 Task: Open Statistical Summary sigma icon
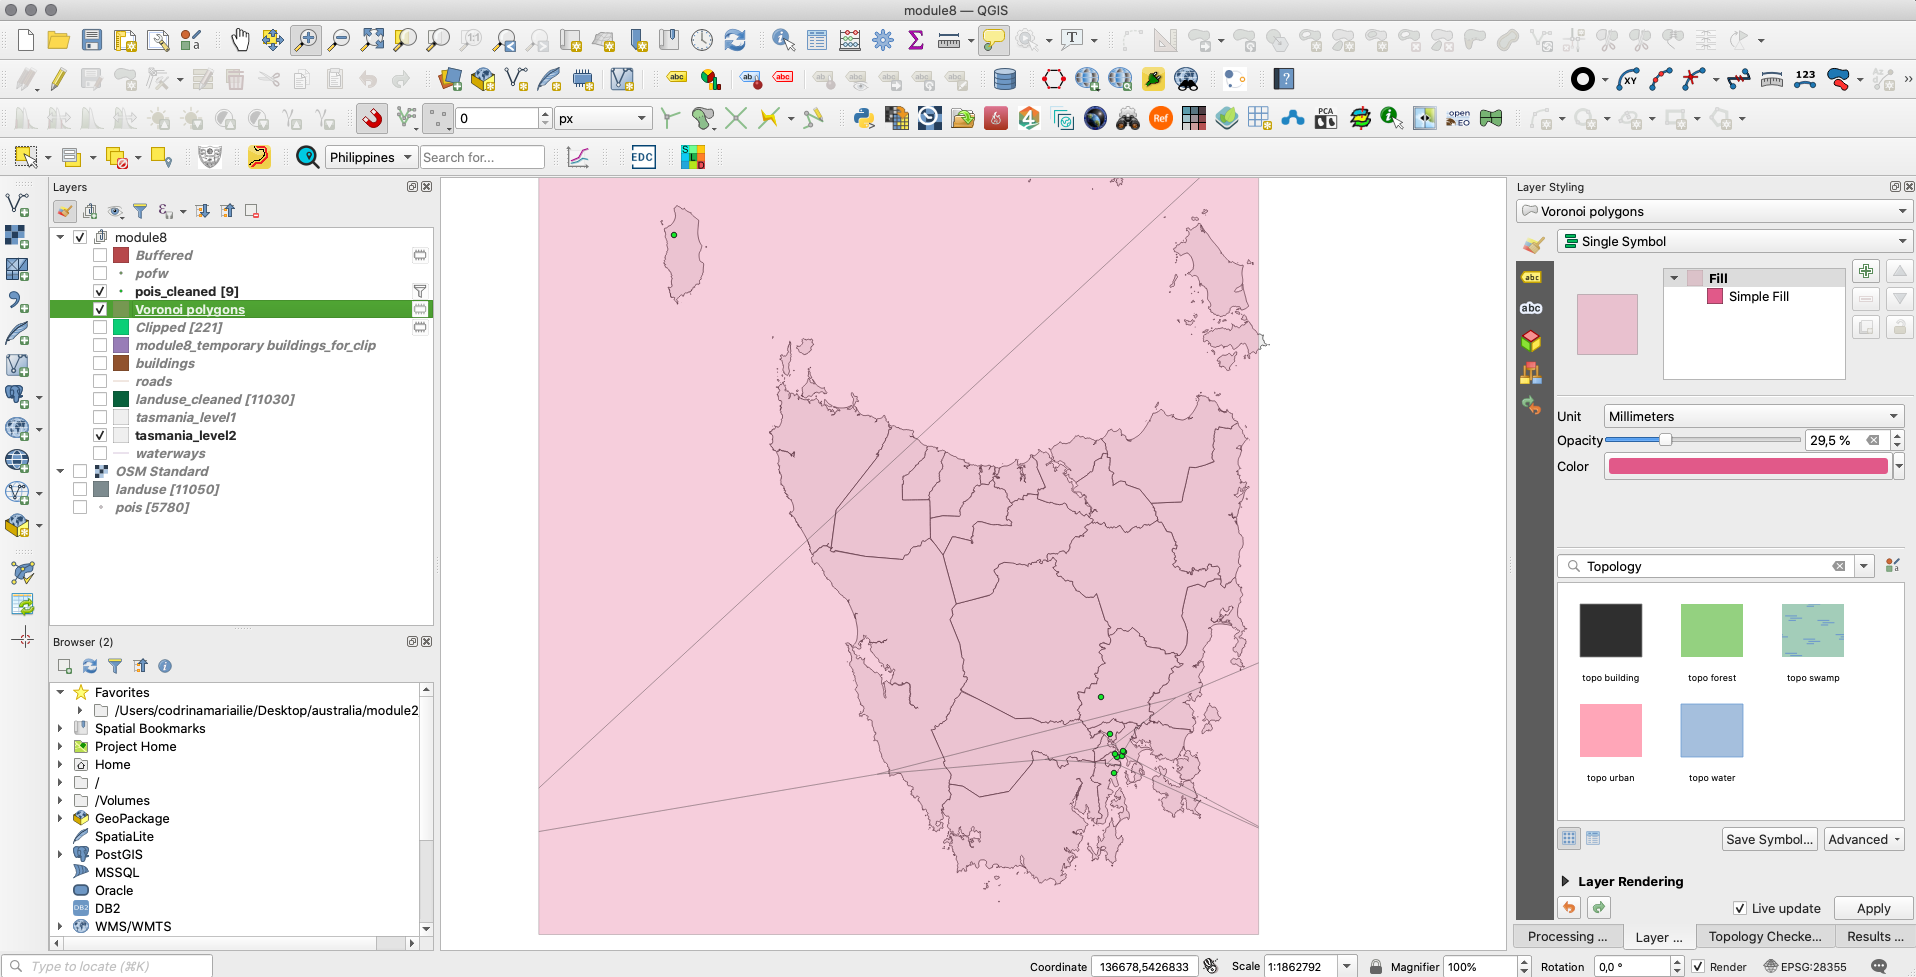click(916, 40)
